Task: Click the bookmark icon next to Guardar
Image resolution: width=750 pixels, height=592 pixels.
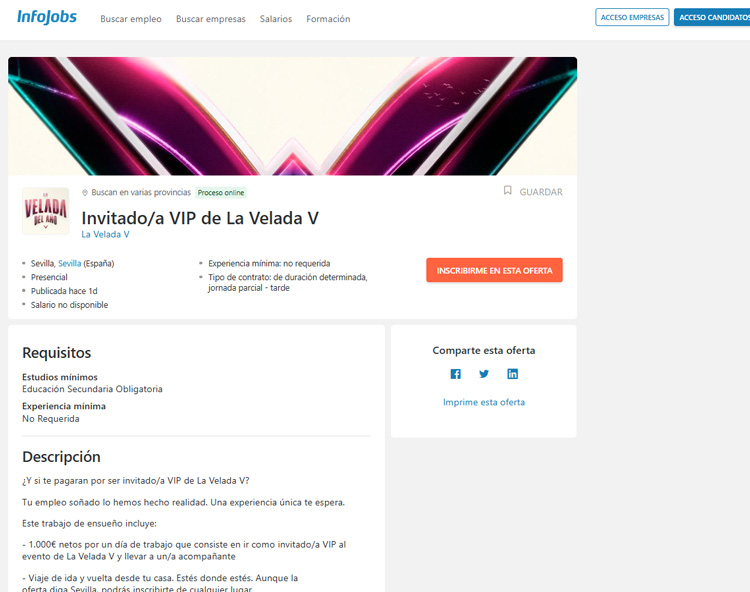Action: tap(507, 191)
